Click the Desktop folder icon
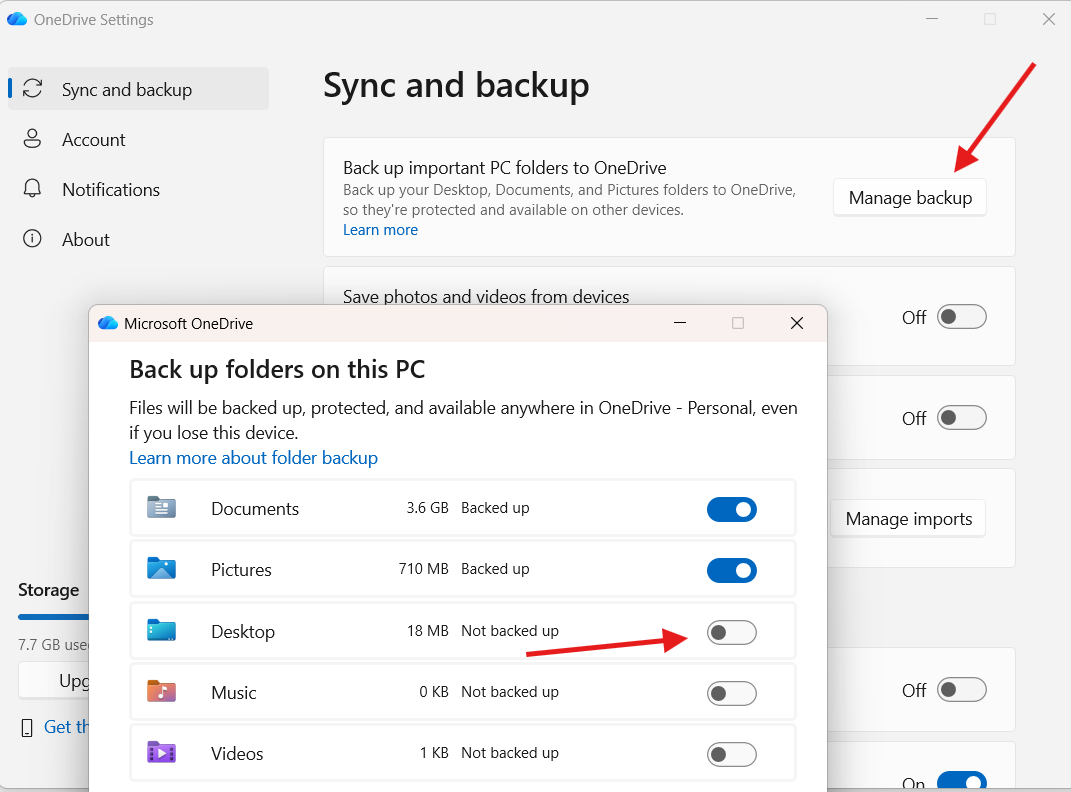The width and height of the screenshot is (1071, 792). pyautogui.click(x=161, y=631)
